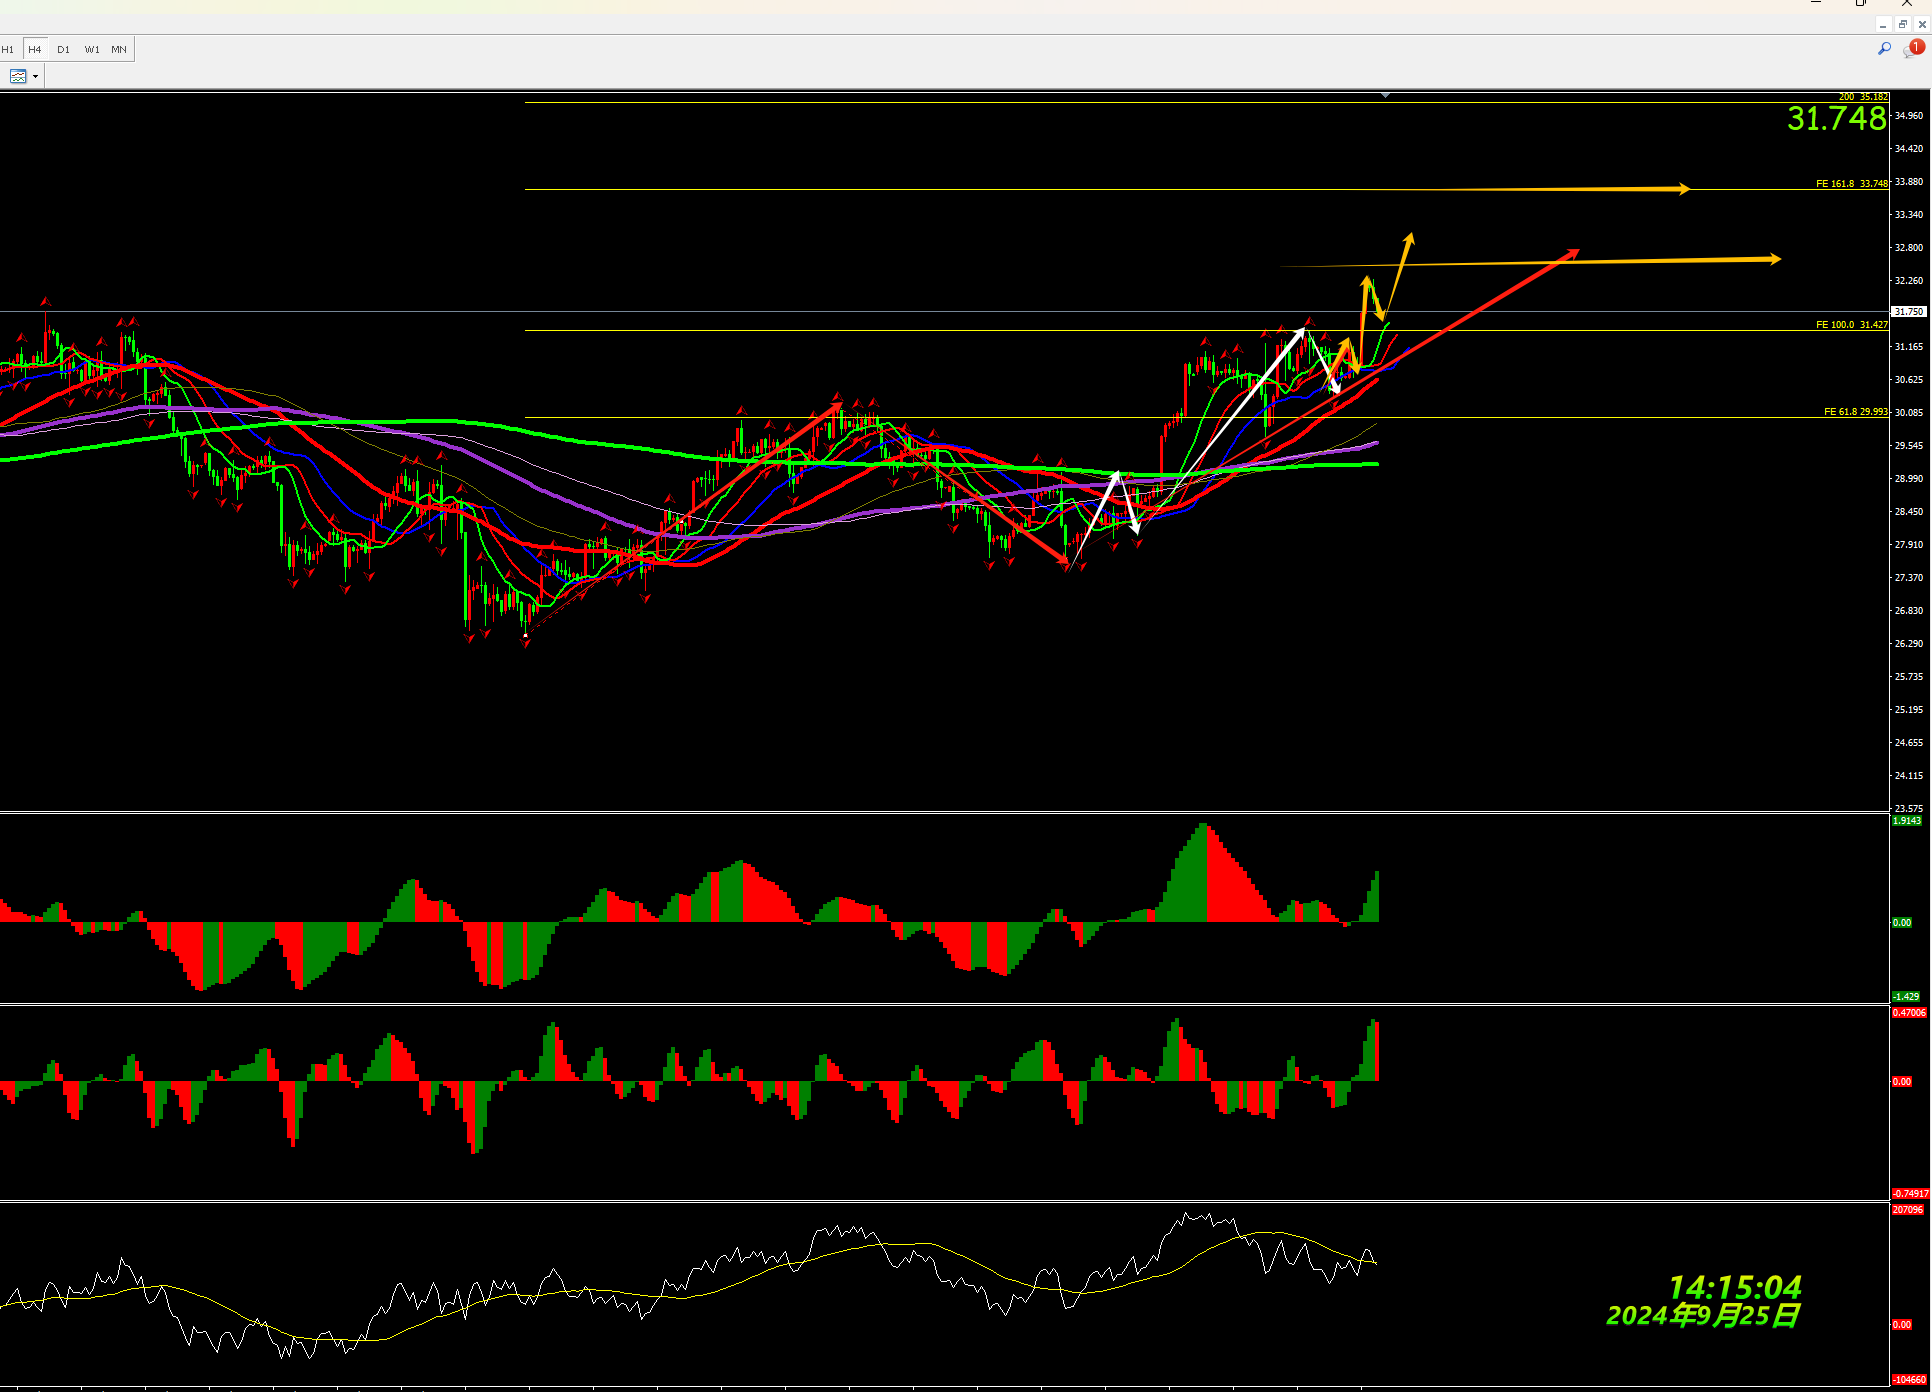Click the 31.750 current price tag

click(1909, 312)
